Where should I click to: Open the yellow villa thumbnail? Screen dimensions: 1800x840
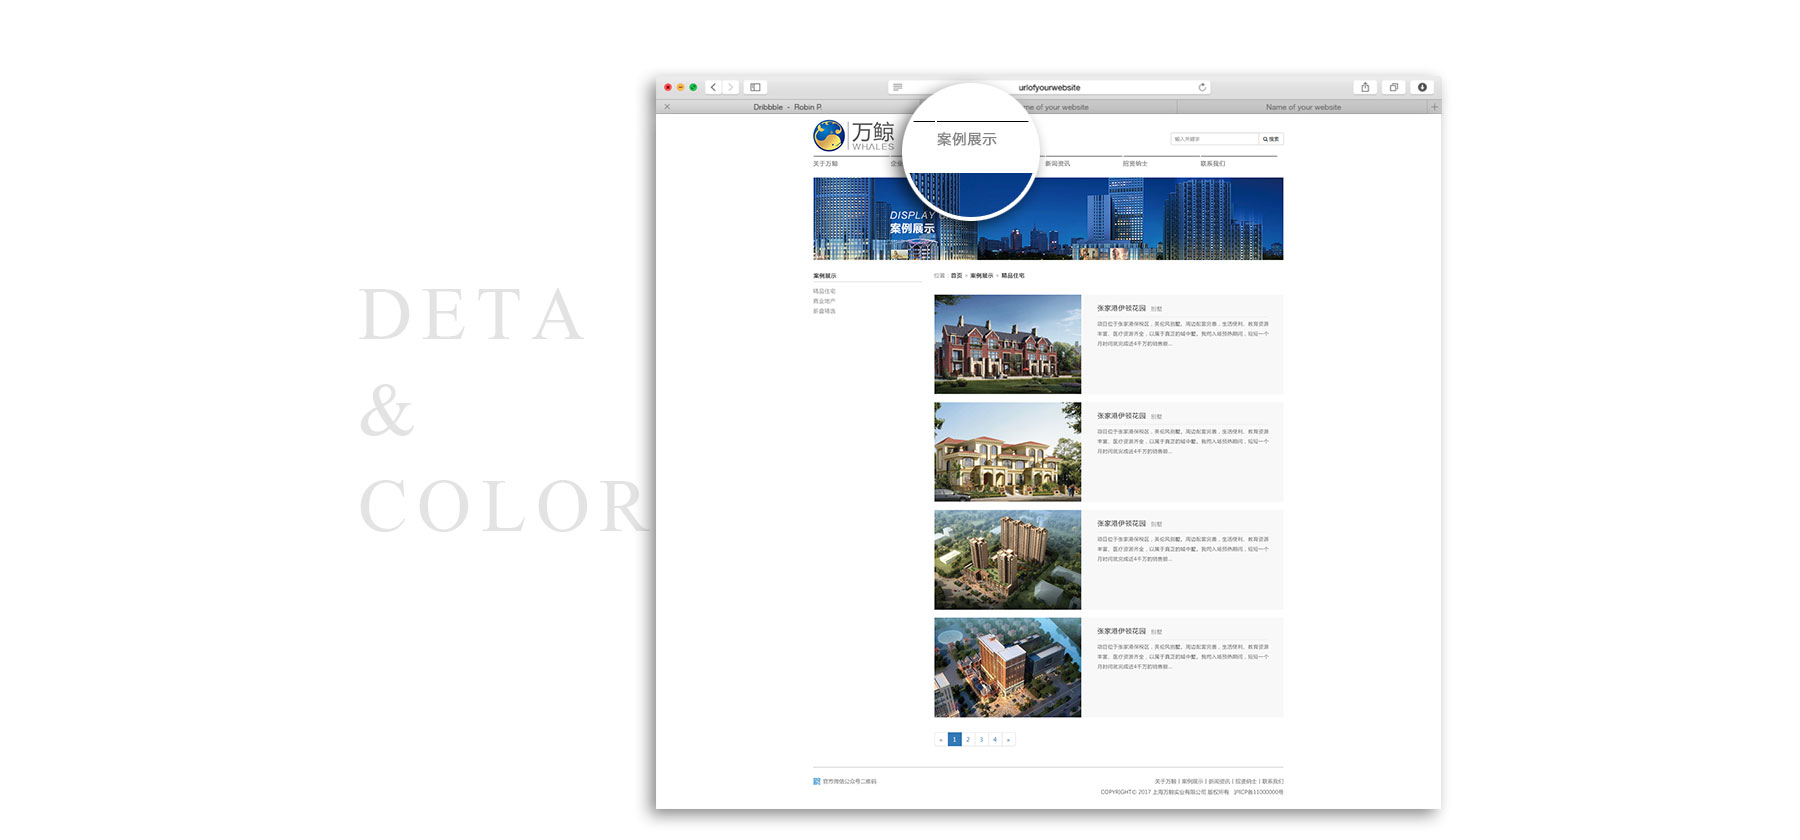(1007, 452)
